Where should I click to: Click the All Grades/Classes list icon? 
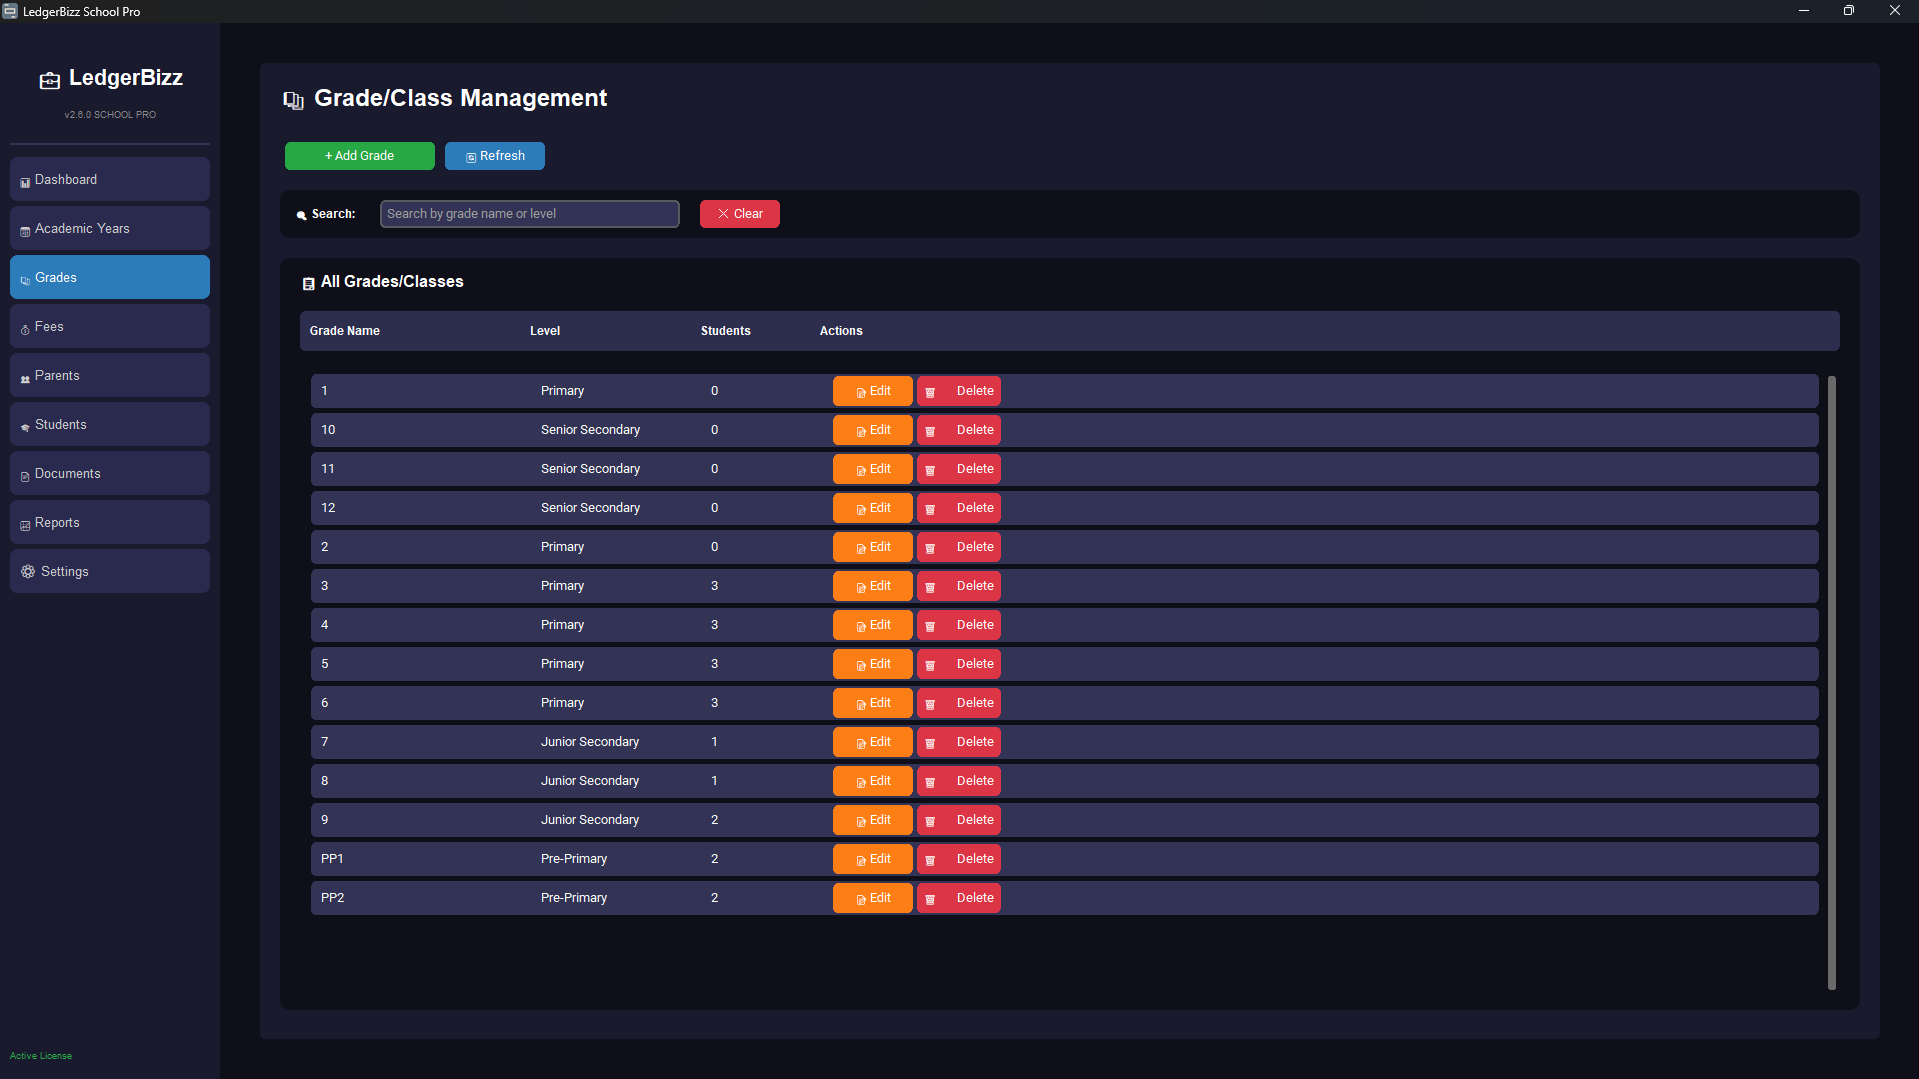(x=309, y=284)
